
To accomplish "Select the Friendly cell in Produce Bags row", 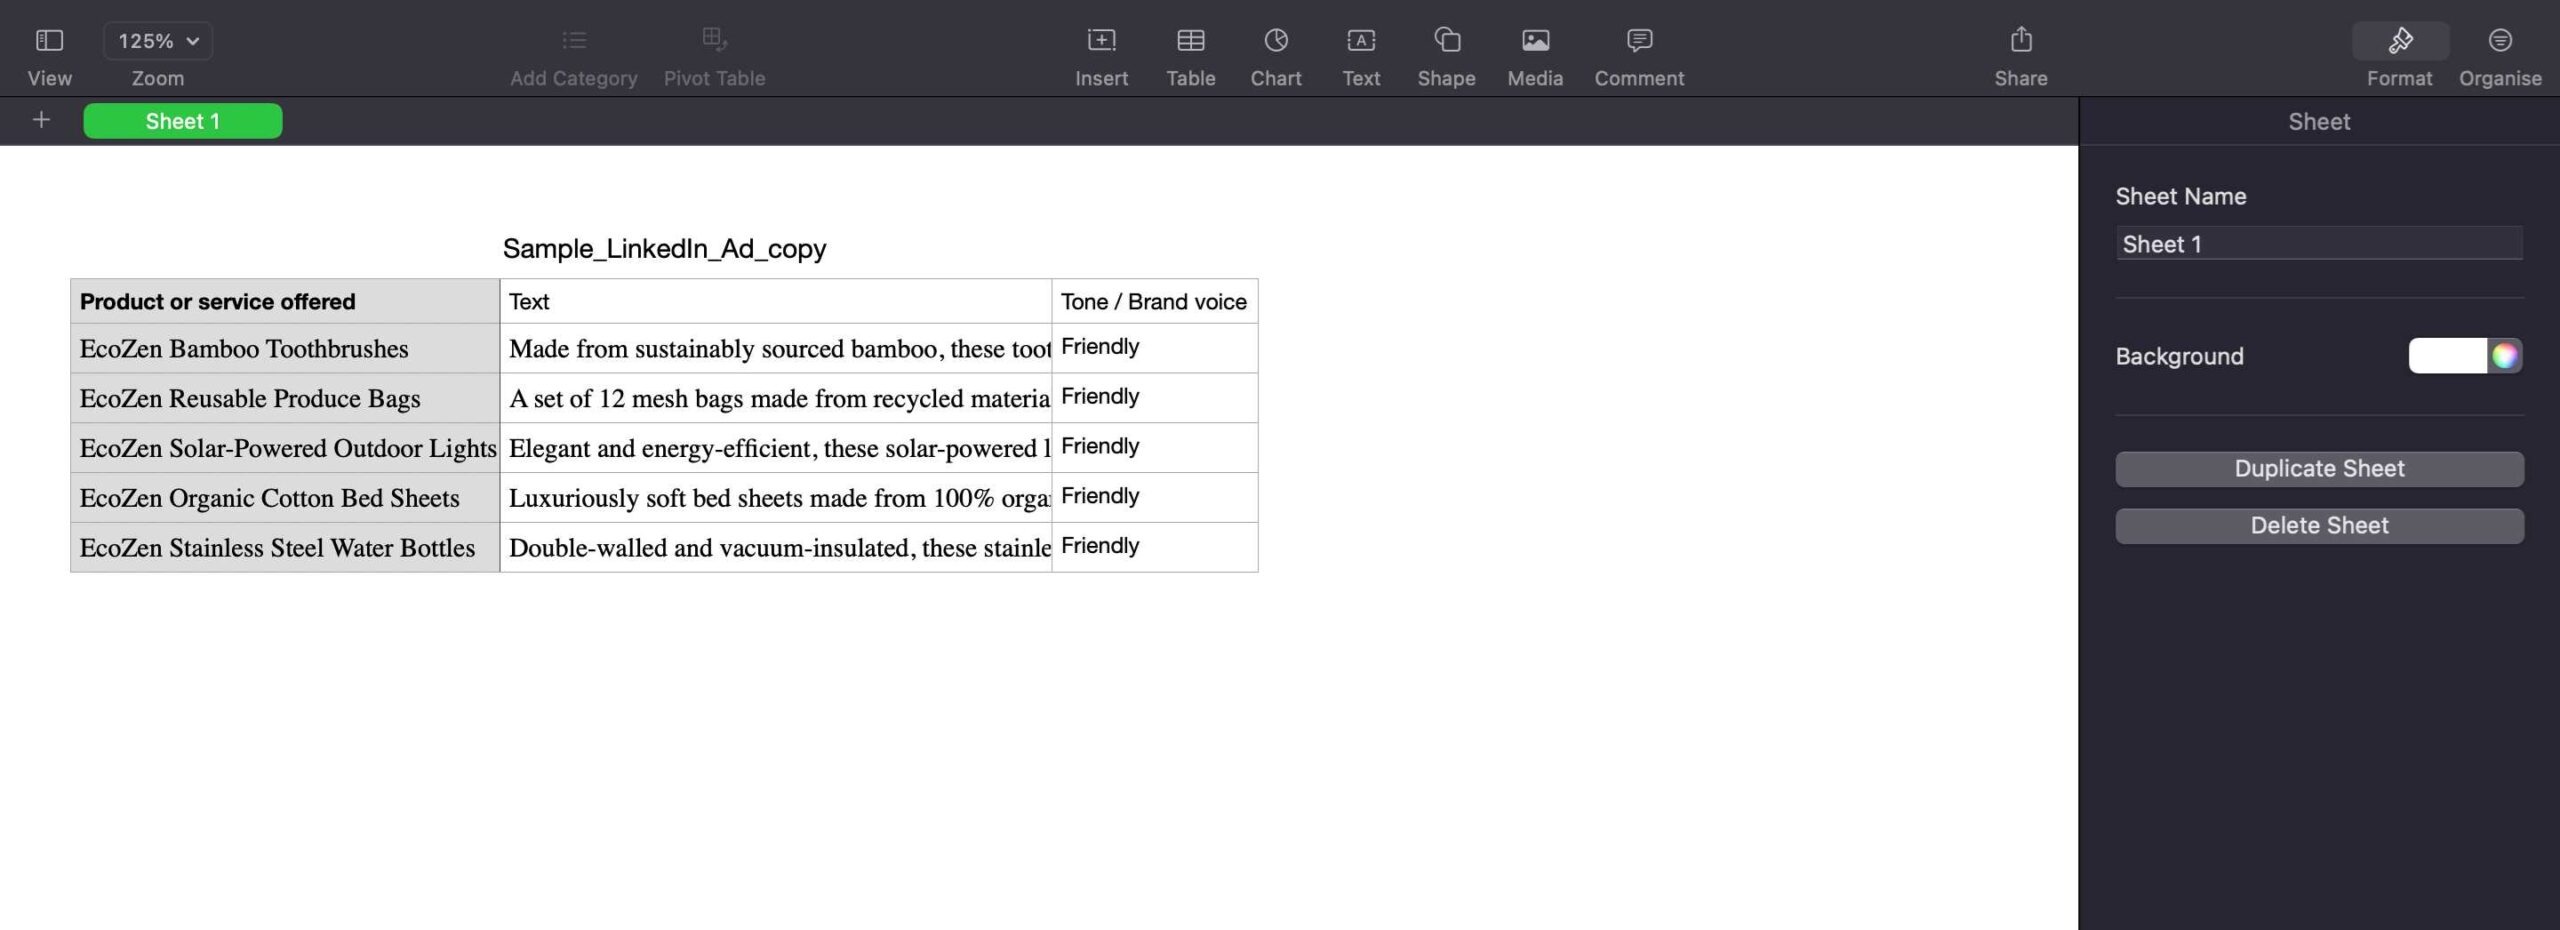I will tap(1155, 398).
